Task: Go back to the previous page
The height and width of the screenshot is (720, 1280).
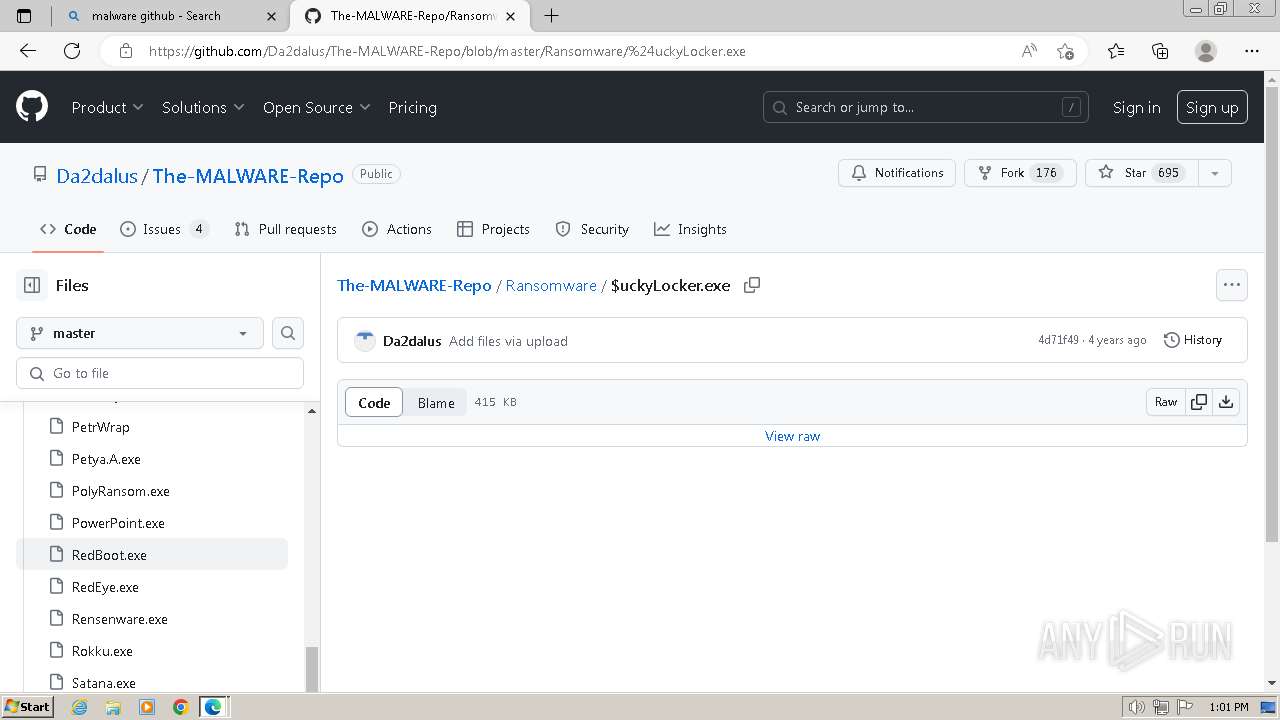Action: [28, 51]
